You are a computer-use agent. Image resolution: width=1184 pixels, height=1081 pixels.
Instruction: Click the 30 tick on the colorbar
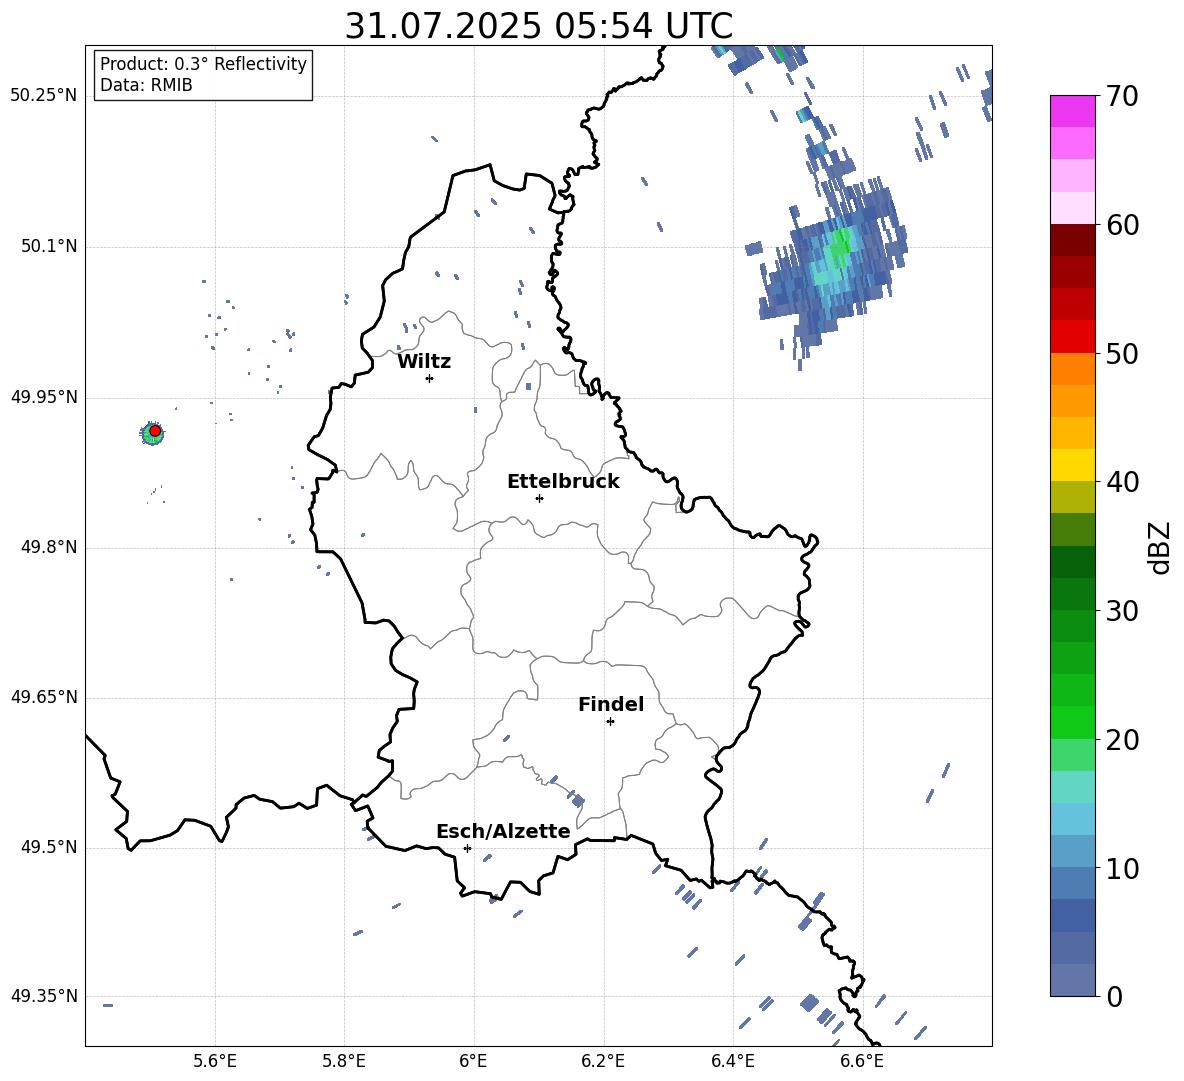pyautogui.click(x=1122, y=611)
